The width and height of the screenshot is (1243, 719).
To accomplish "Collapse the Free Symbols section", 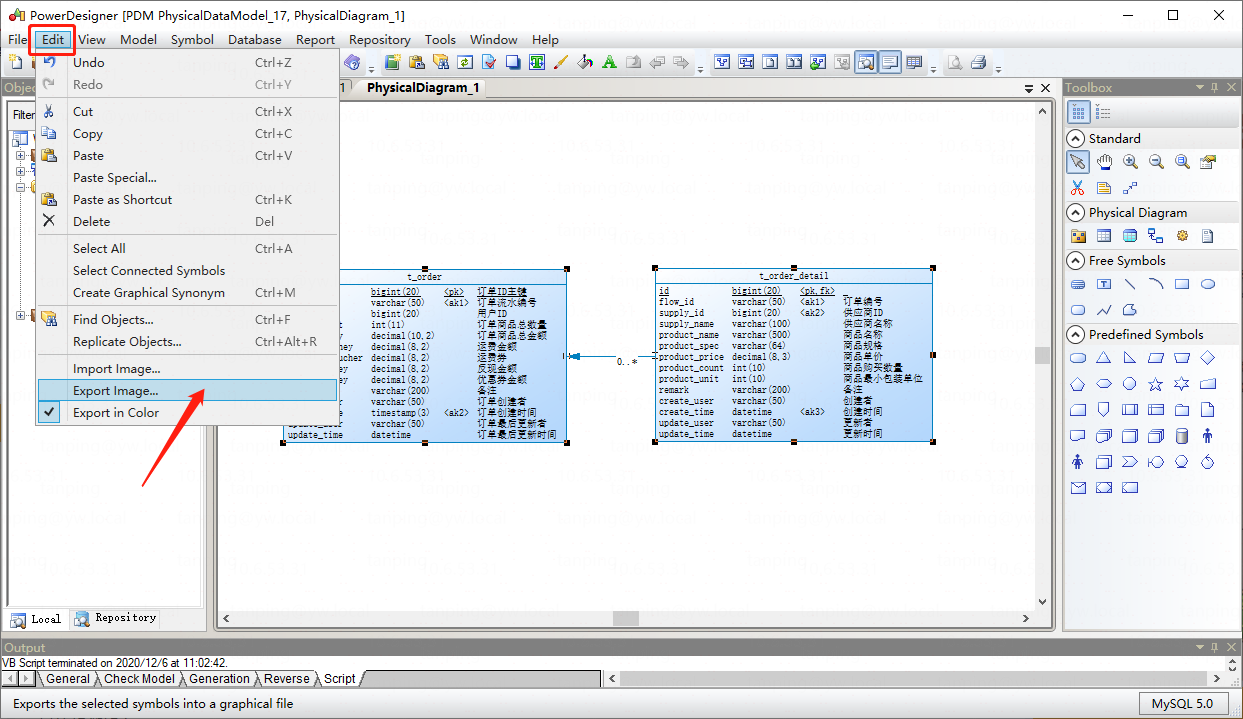I will click(1075, 260).
